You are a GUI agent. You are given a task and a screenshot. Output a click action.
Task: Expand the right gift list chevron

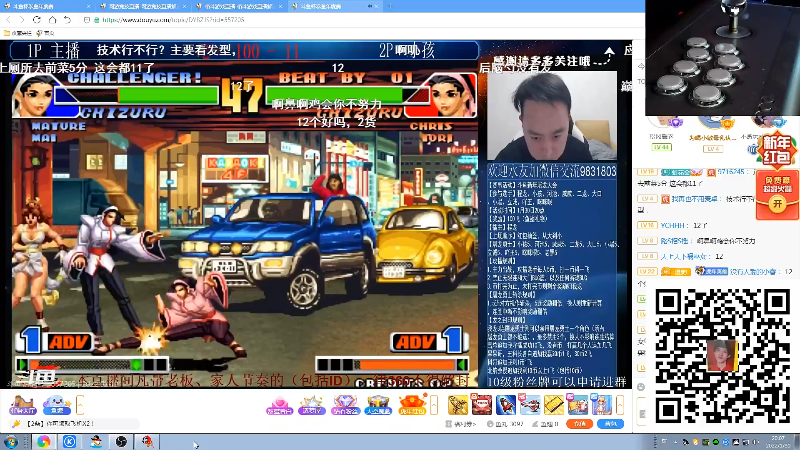(620, 406)
